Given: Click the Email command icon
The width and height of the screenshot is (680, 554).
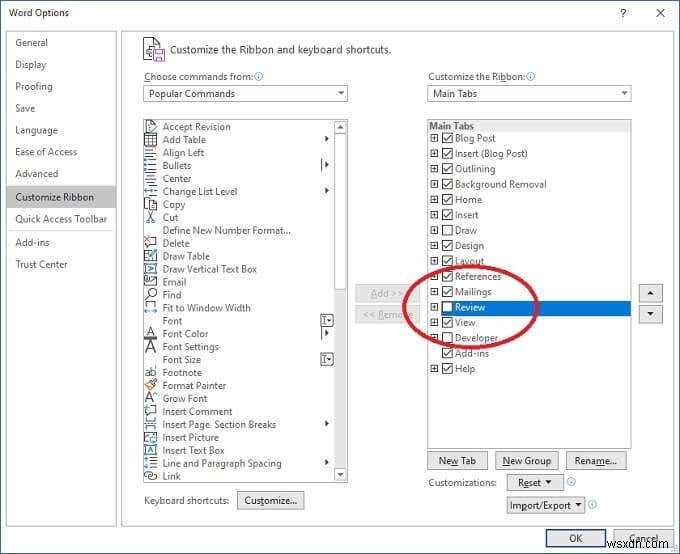Looking at the screenshot, I should pos(150,282).
